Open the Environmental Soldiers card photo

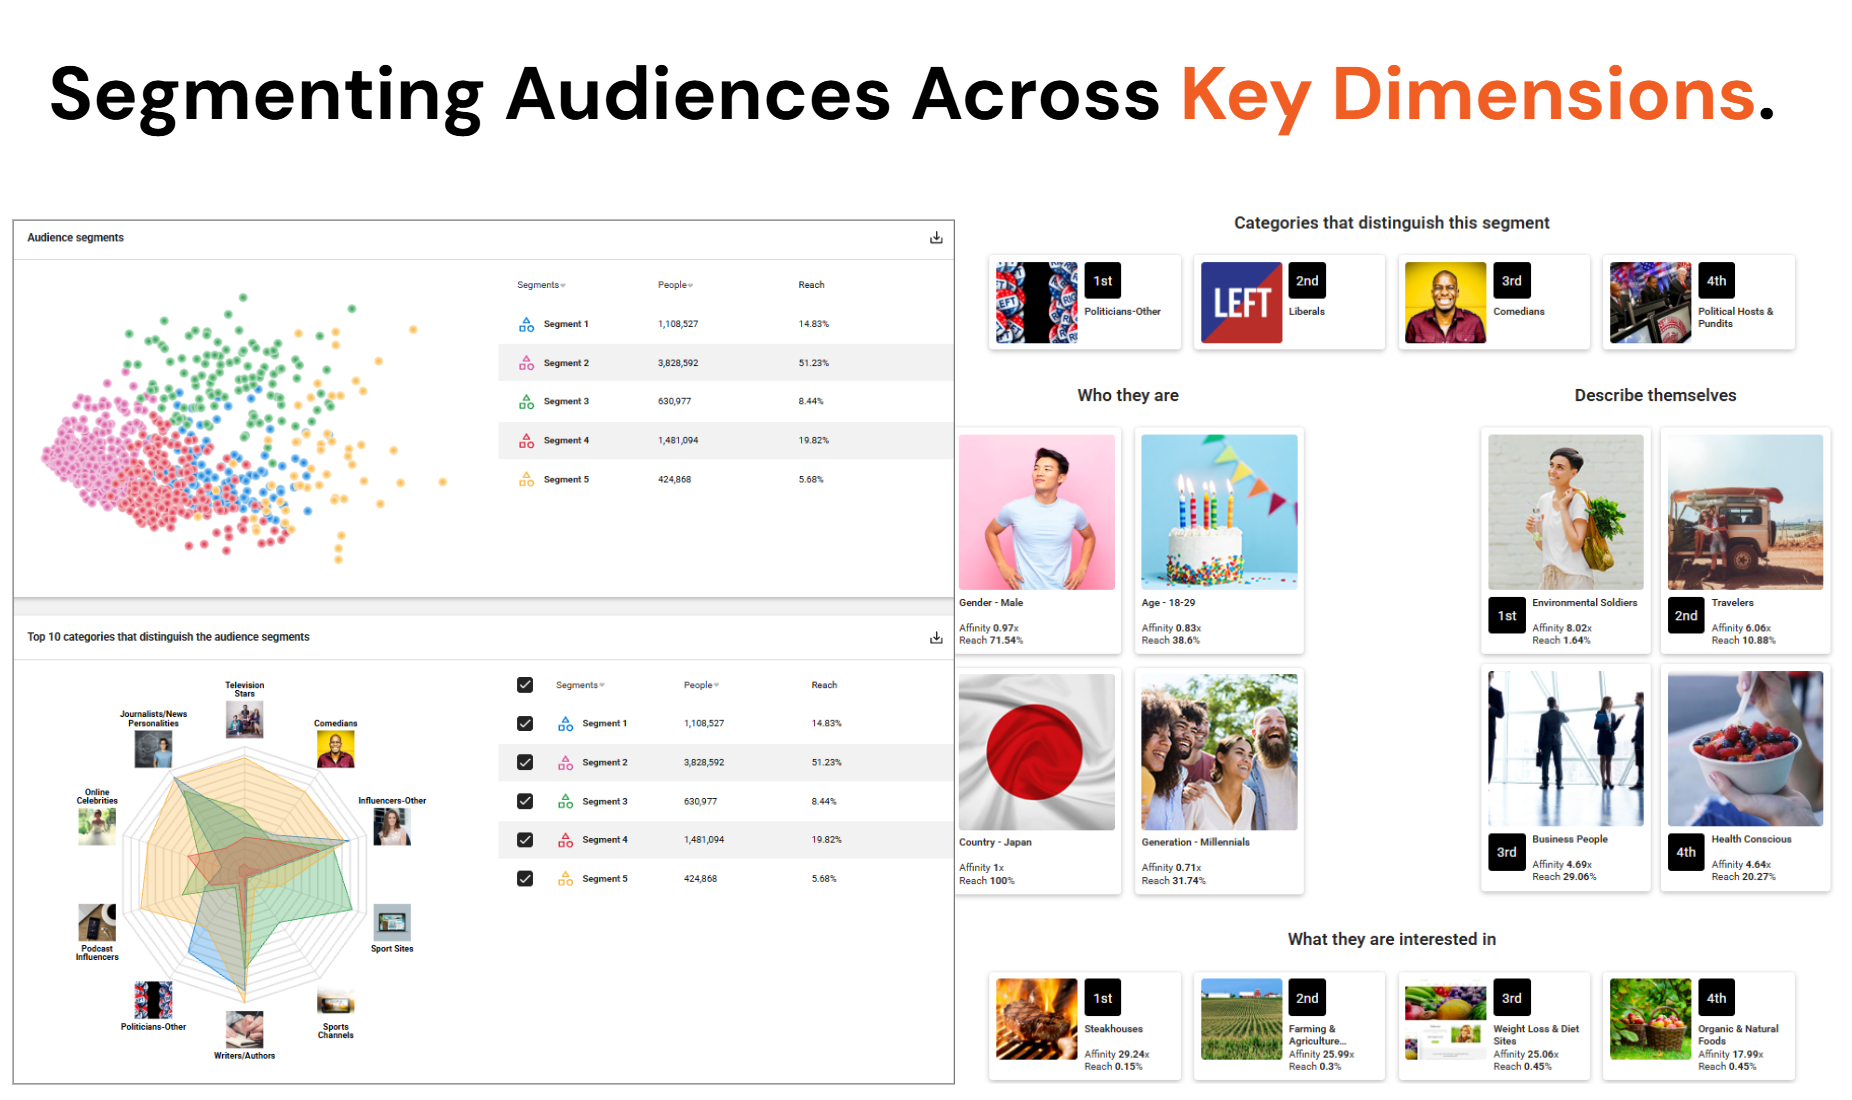1566,512
